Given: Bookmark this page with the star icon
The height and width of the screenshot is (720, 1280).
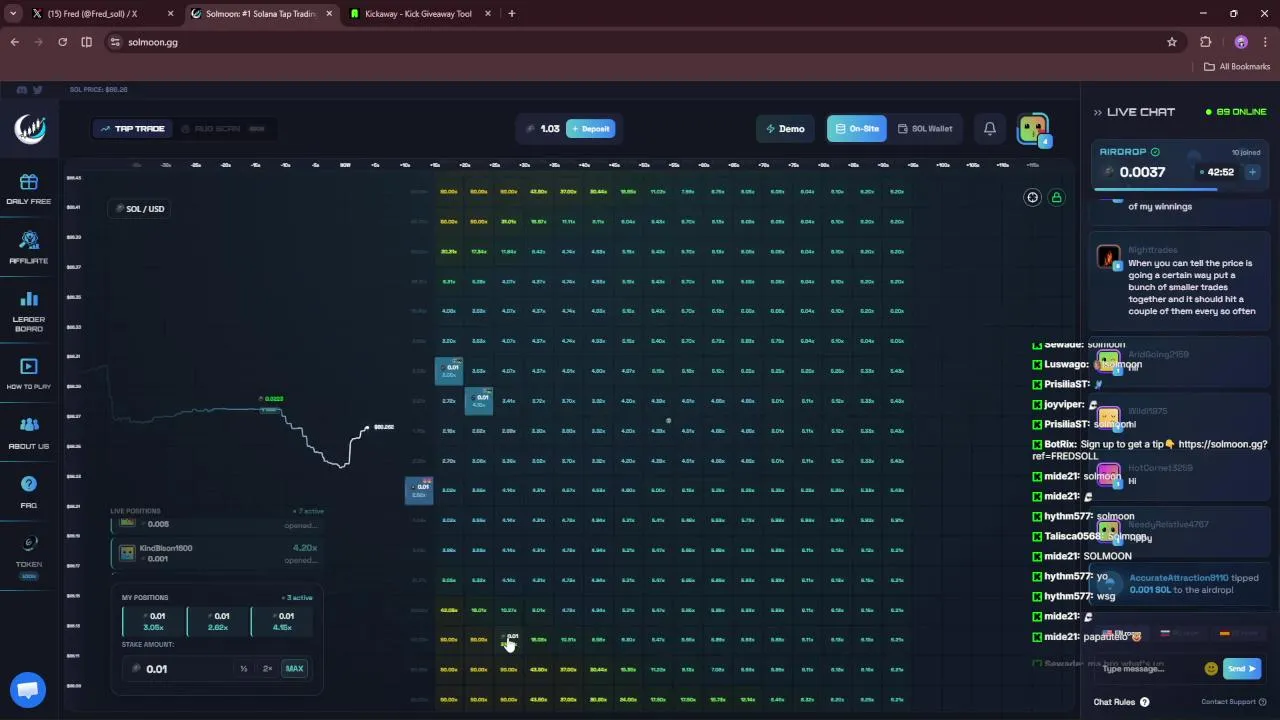Looking at the screenshot, I should (x=1172, y=42).
